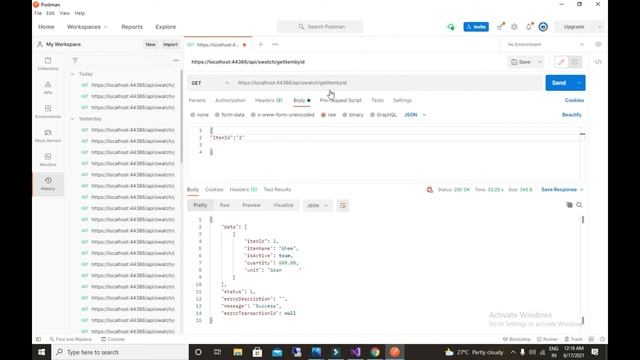Open the Send button dropdown arrow
Viewport: 640px width, 360px height.
click(579, 83)
